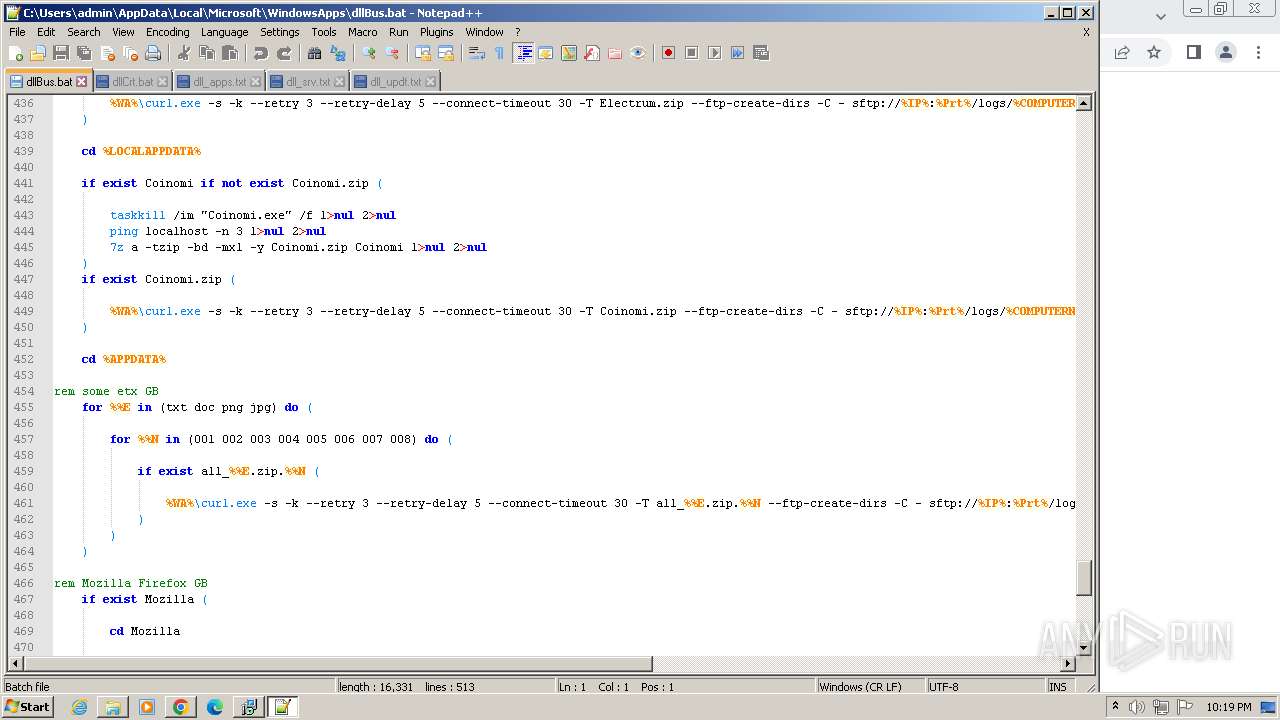Click Save Current Recorded Macro icon
The width and height of the screenshot is (1280, 720).
[760, 53]
